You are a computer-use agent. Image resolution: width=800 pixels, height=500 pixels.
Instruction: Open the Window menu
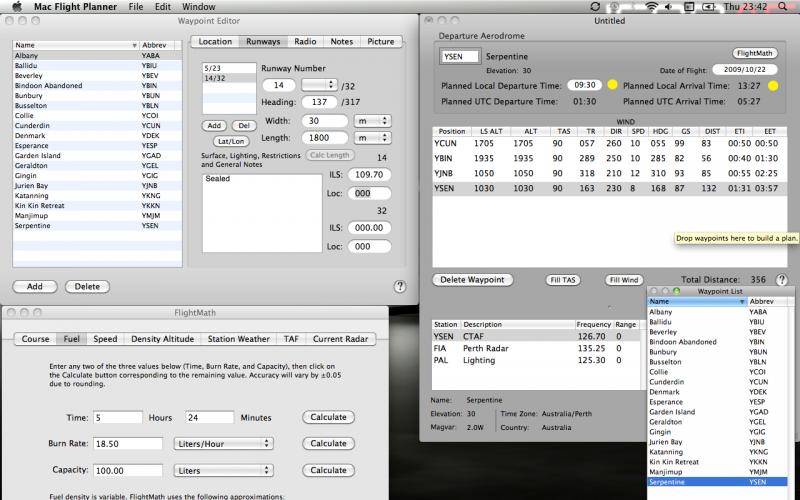[198, 7]
